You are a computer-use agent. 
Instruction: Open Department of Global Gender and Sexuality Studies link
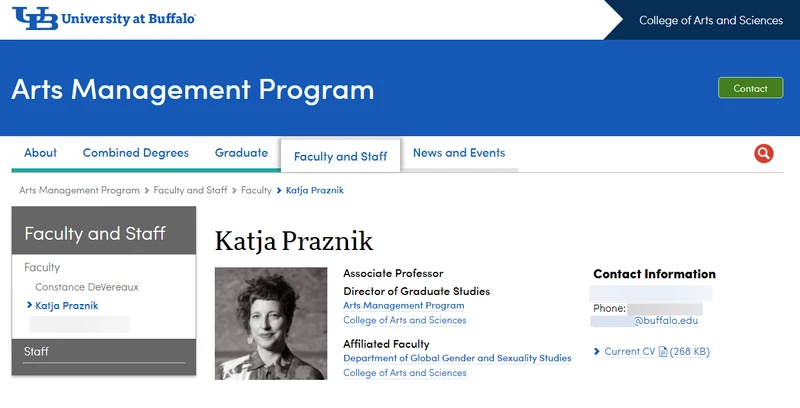pyautogui.click(x=457, y=358)
